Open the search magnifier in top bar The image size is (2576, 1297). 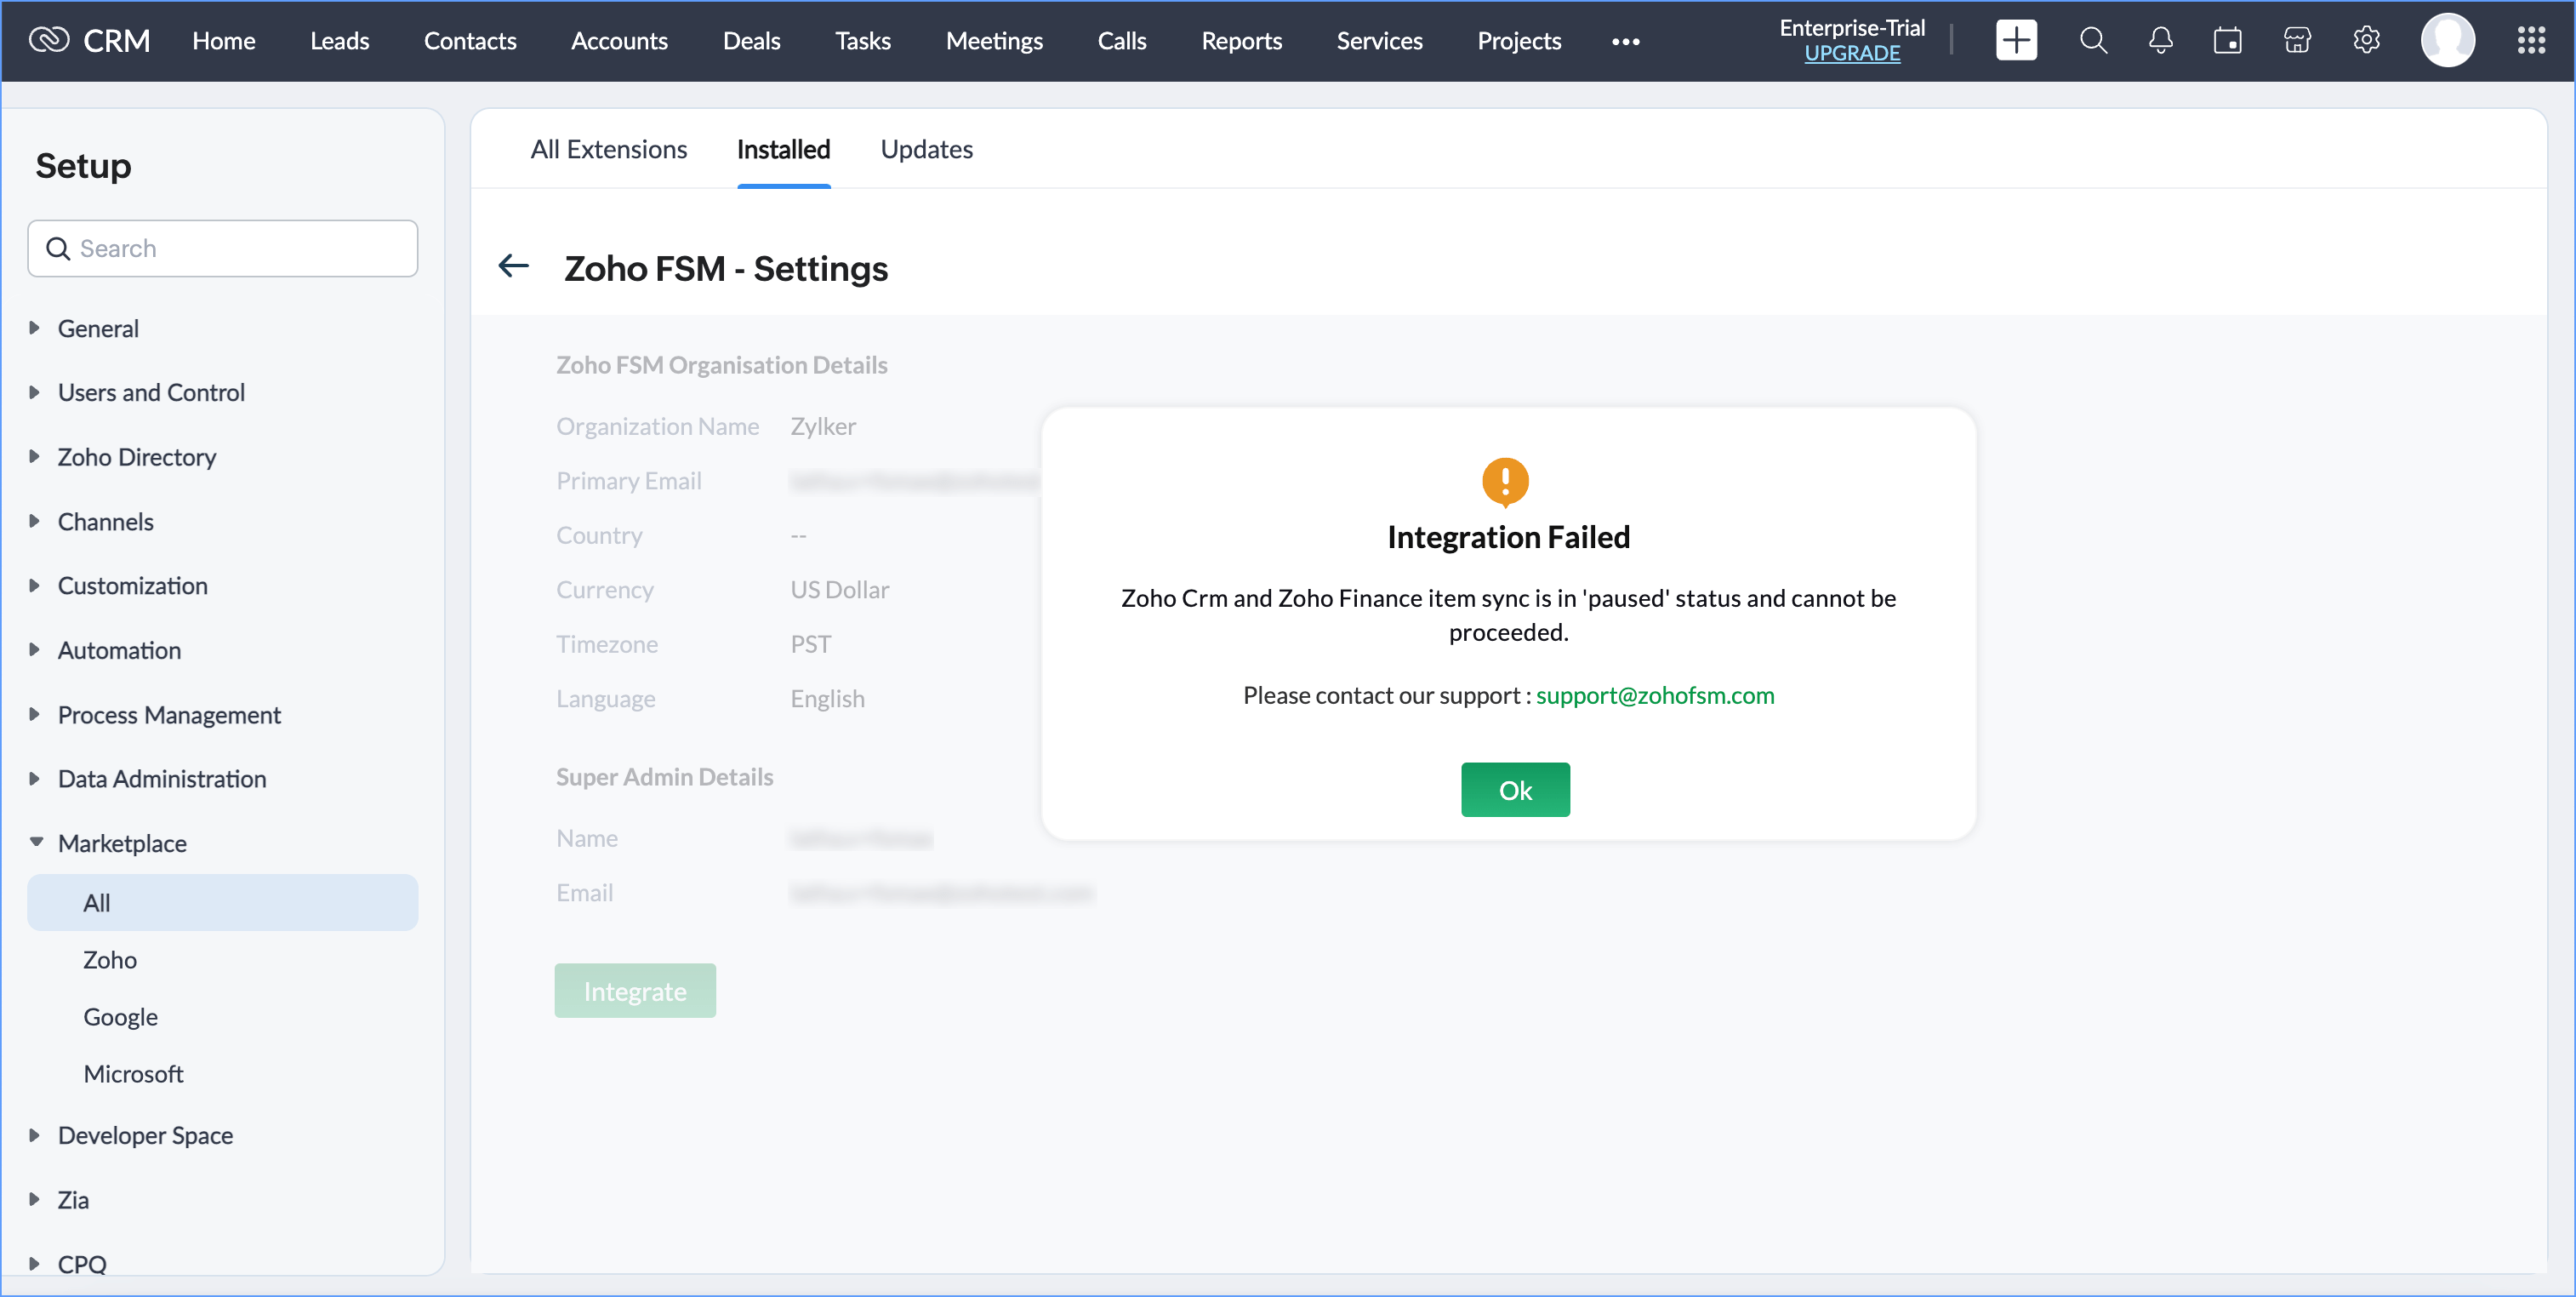(x=2092, y=41)
